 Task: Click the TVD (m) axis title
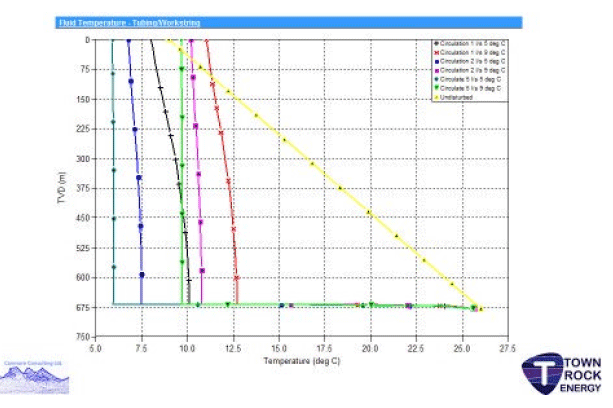point(61,188)
